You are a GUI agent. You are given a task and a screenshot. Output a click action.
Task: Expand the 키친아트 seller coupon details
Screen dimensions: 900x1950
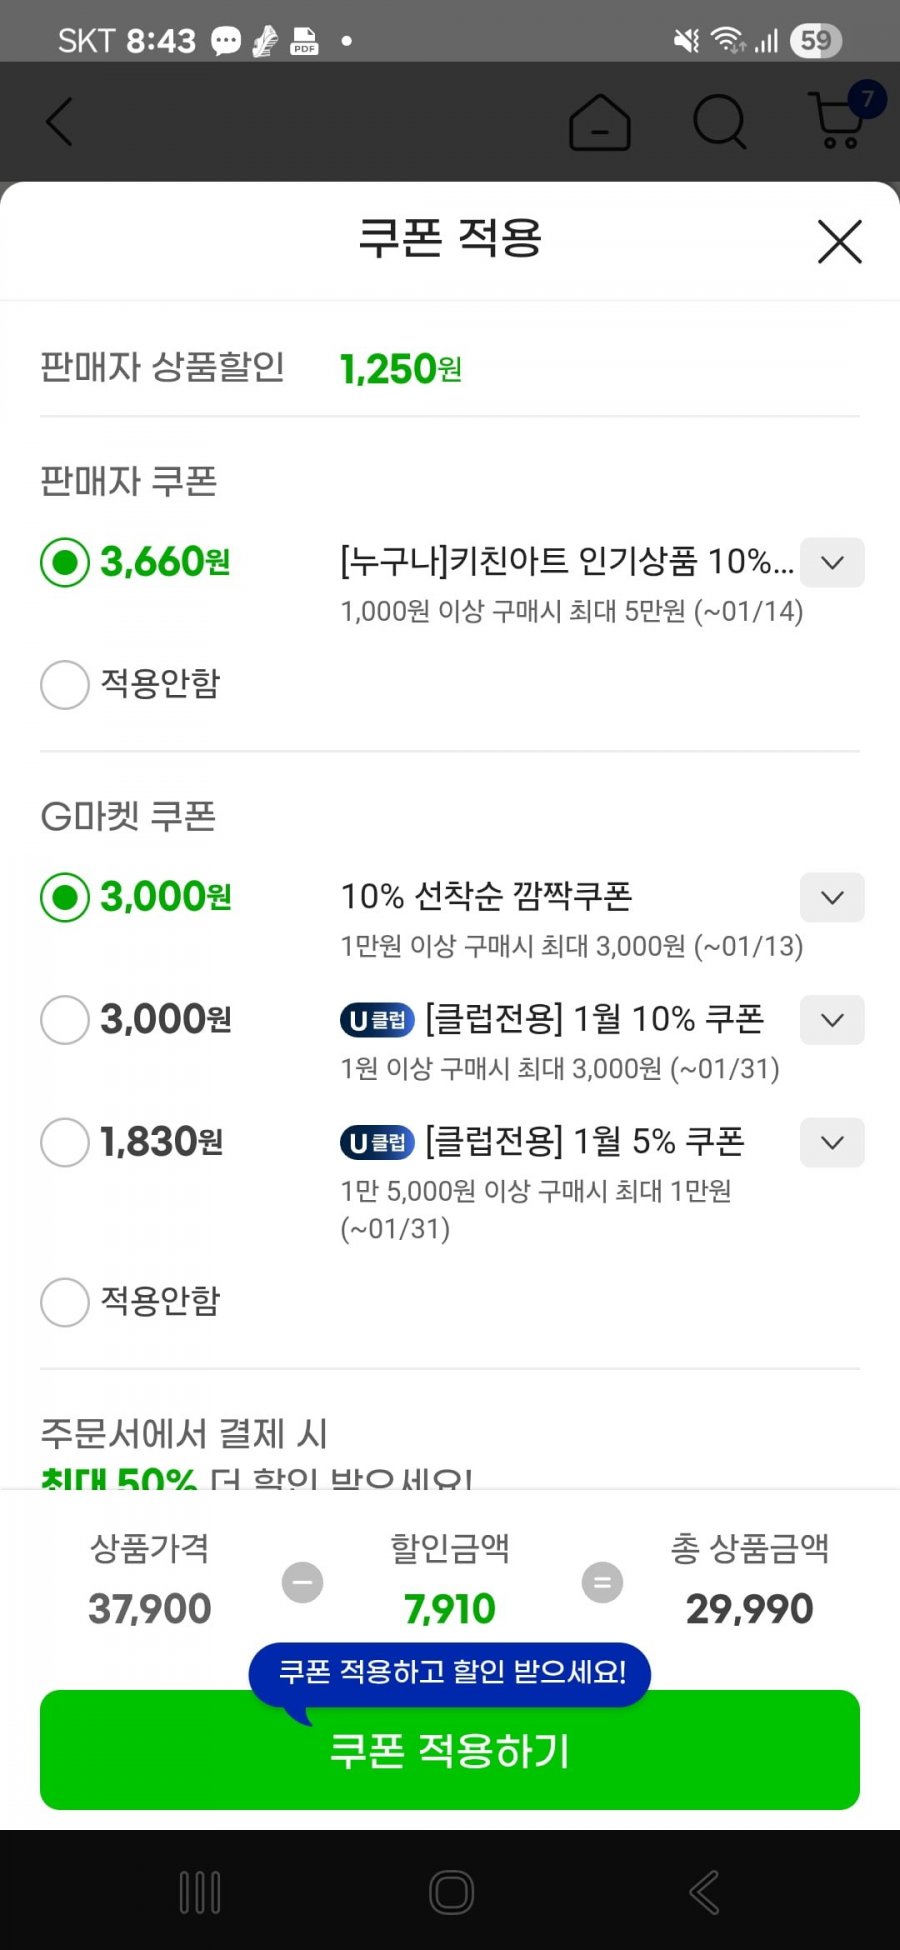(x=832, y=563)
